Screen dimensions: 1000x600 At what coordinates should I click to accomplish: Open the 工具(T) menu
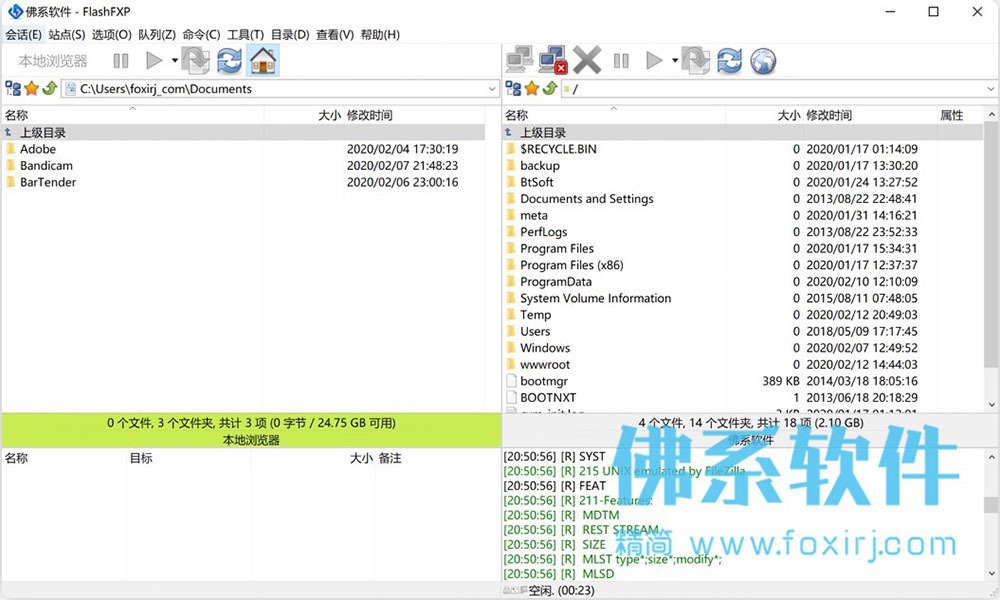pyautogui.click(x=246, y=34)
